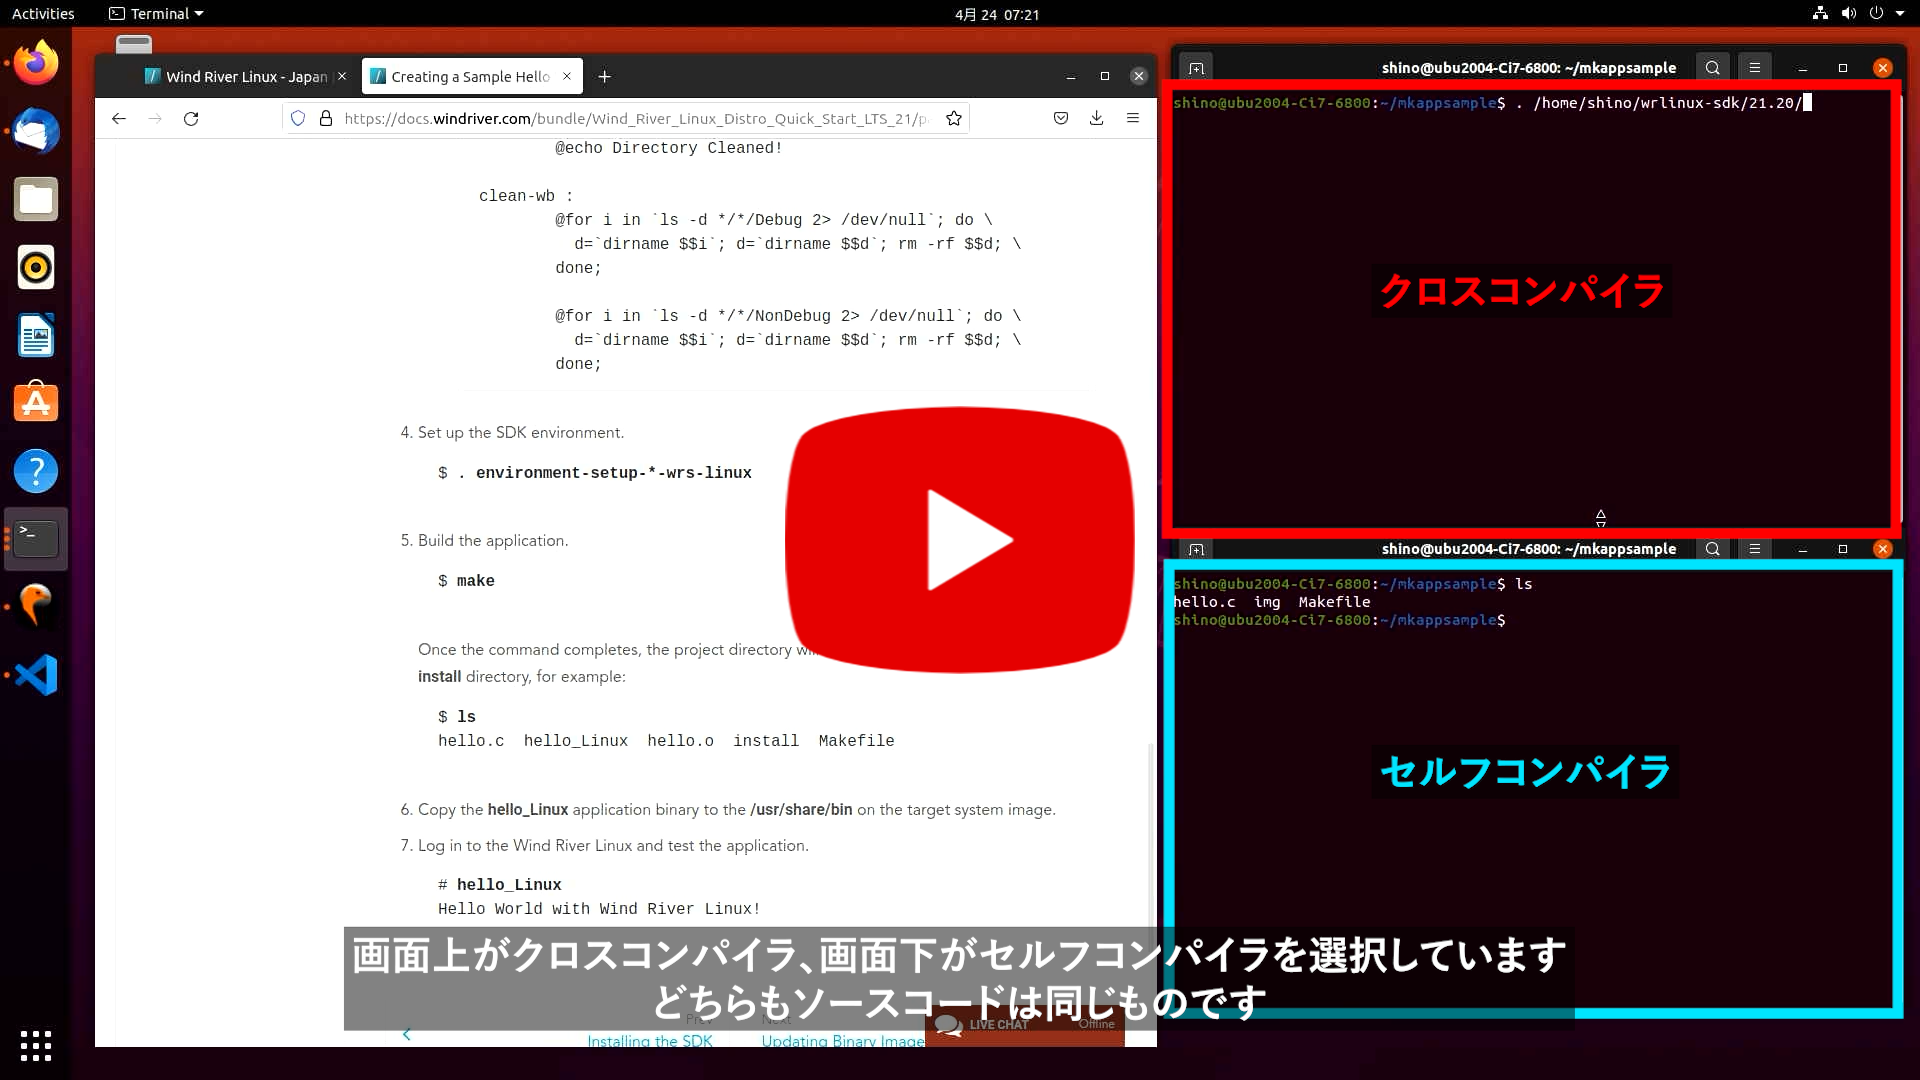Click the browser back navigation arrow
This screenshot has height=1080, width=1920.
[x=119, y=119]
